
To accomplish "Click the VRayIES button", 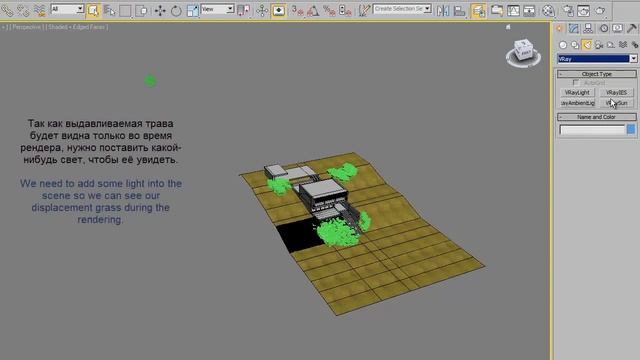I will (x=616, y=93).
